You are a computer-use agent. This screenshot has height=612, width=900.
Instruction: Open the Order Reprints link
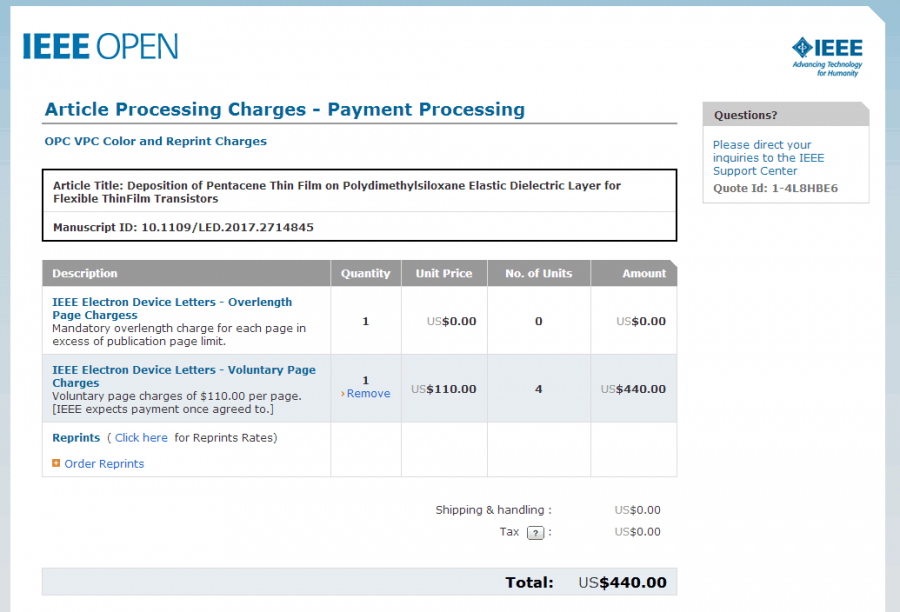[104, 464]
